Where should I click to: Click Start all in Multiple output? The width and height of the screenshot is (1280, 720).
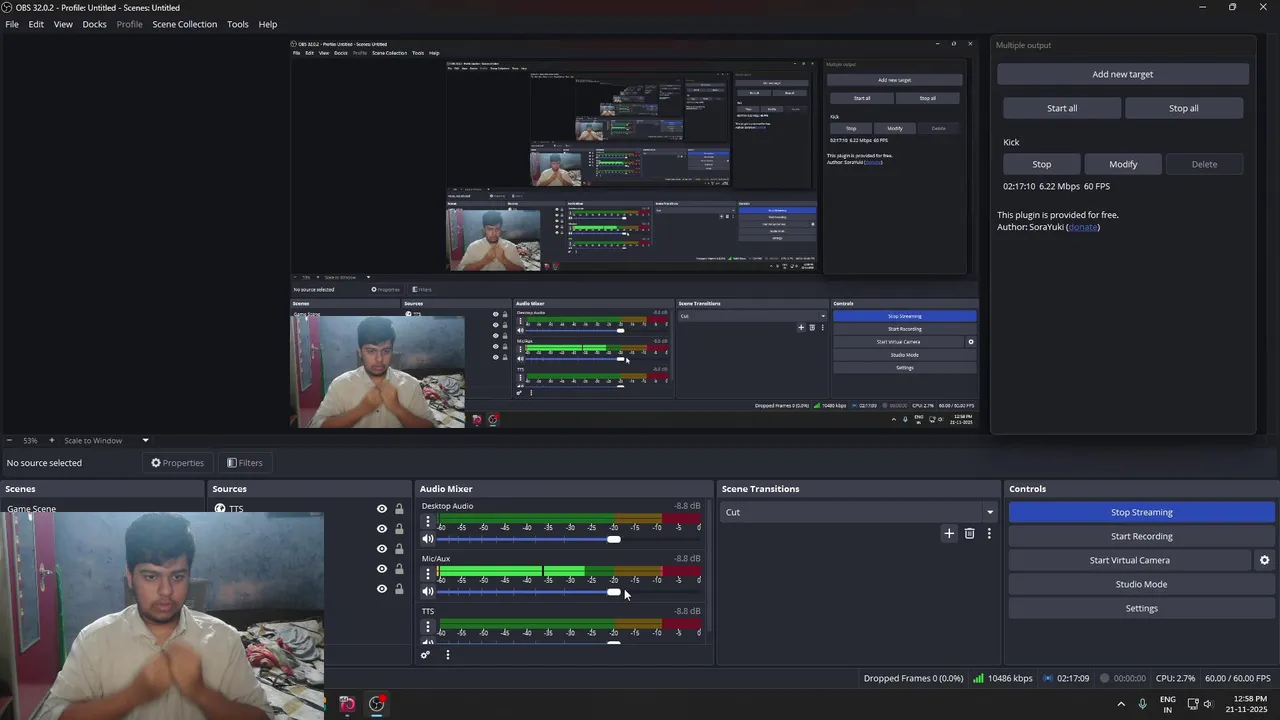pyautogui.click(x=1062, y=108)
